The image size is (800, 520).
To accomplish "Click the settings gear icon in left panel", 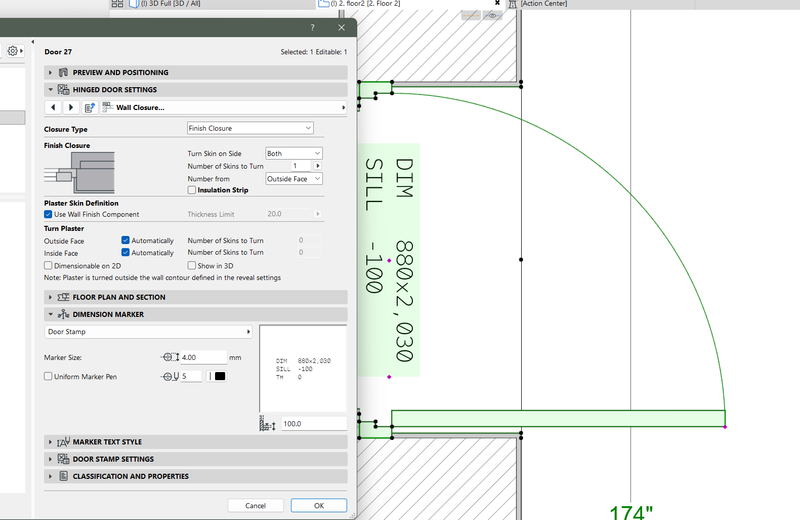I will click(x=13, y=51).
